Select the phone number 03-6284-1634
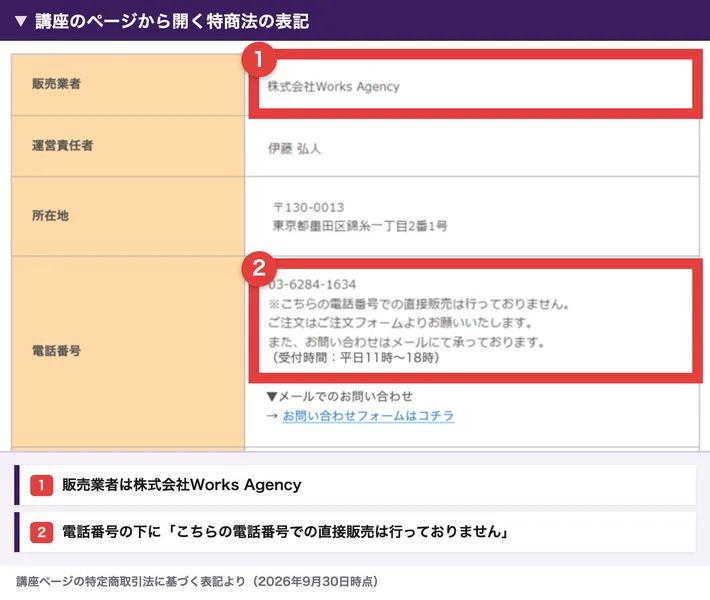The height and width of the screenshot is (600, 710). click(312, 284)
